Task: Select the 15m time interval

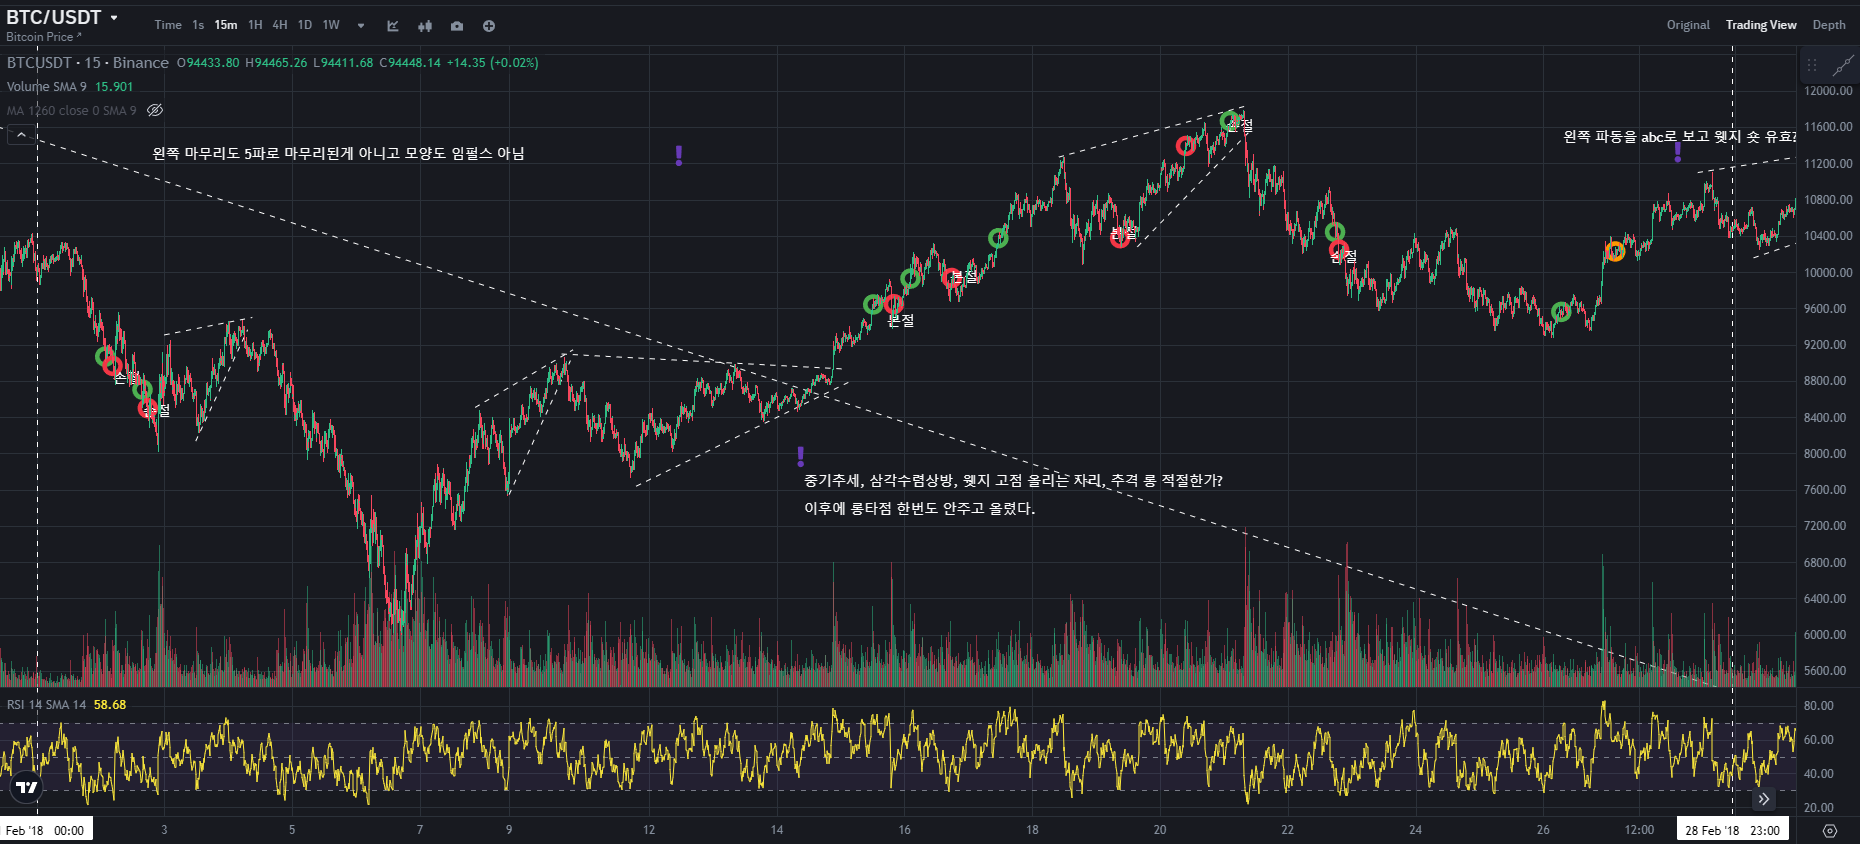Action: tap(226, 25)
